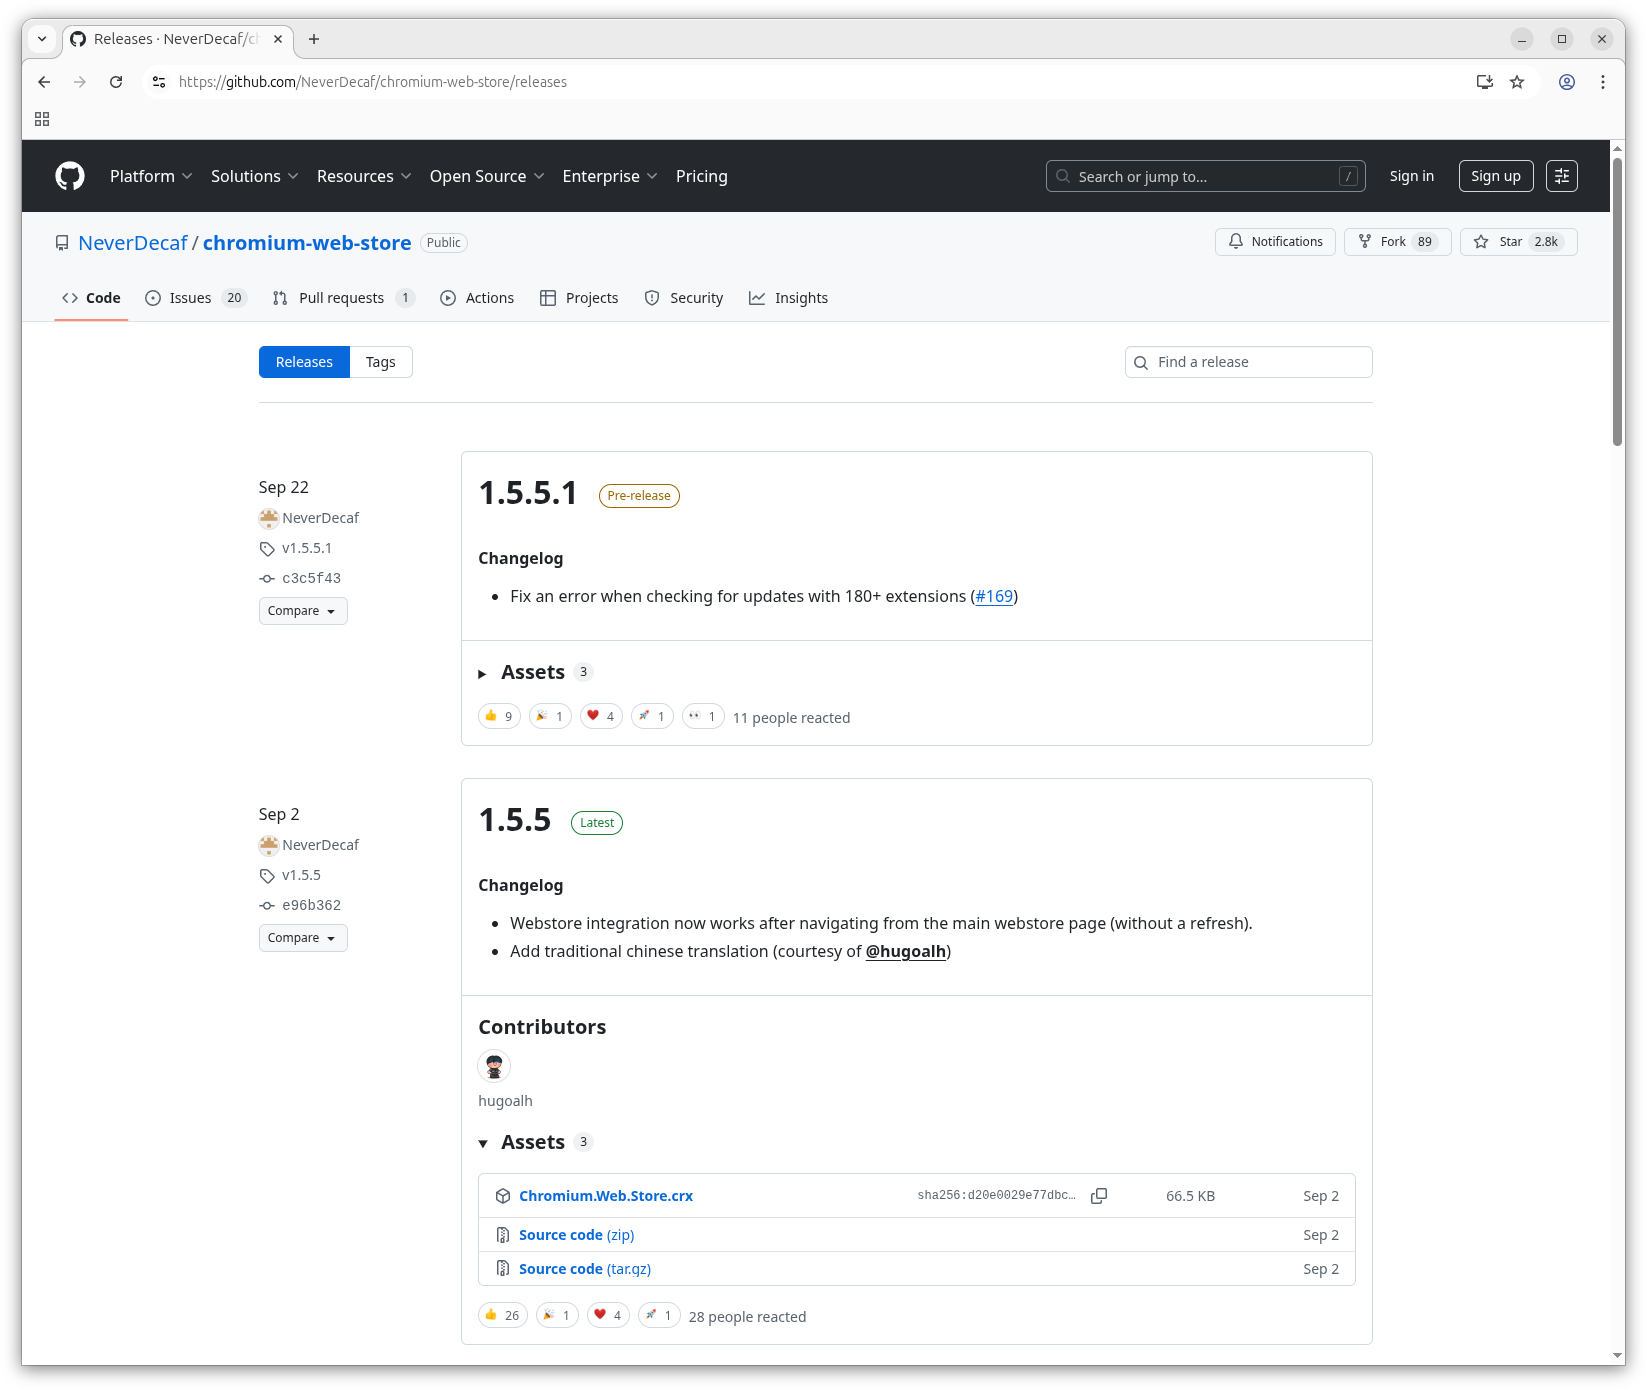Open the appearance settings icon beside Sign up
The image size is (1647, 1390).
[1561, 176]
